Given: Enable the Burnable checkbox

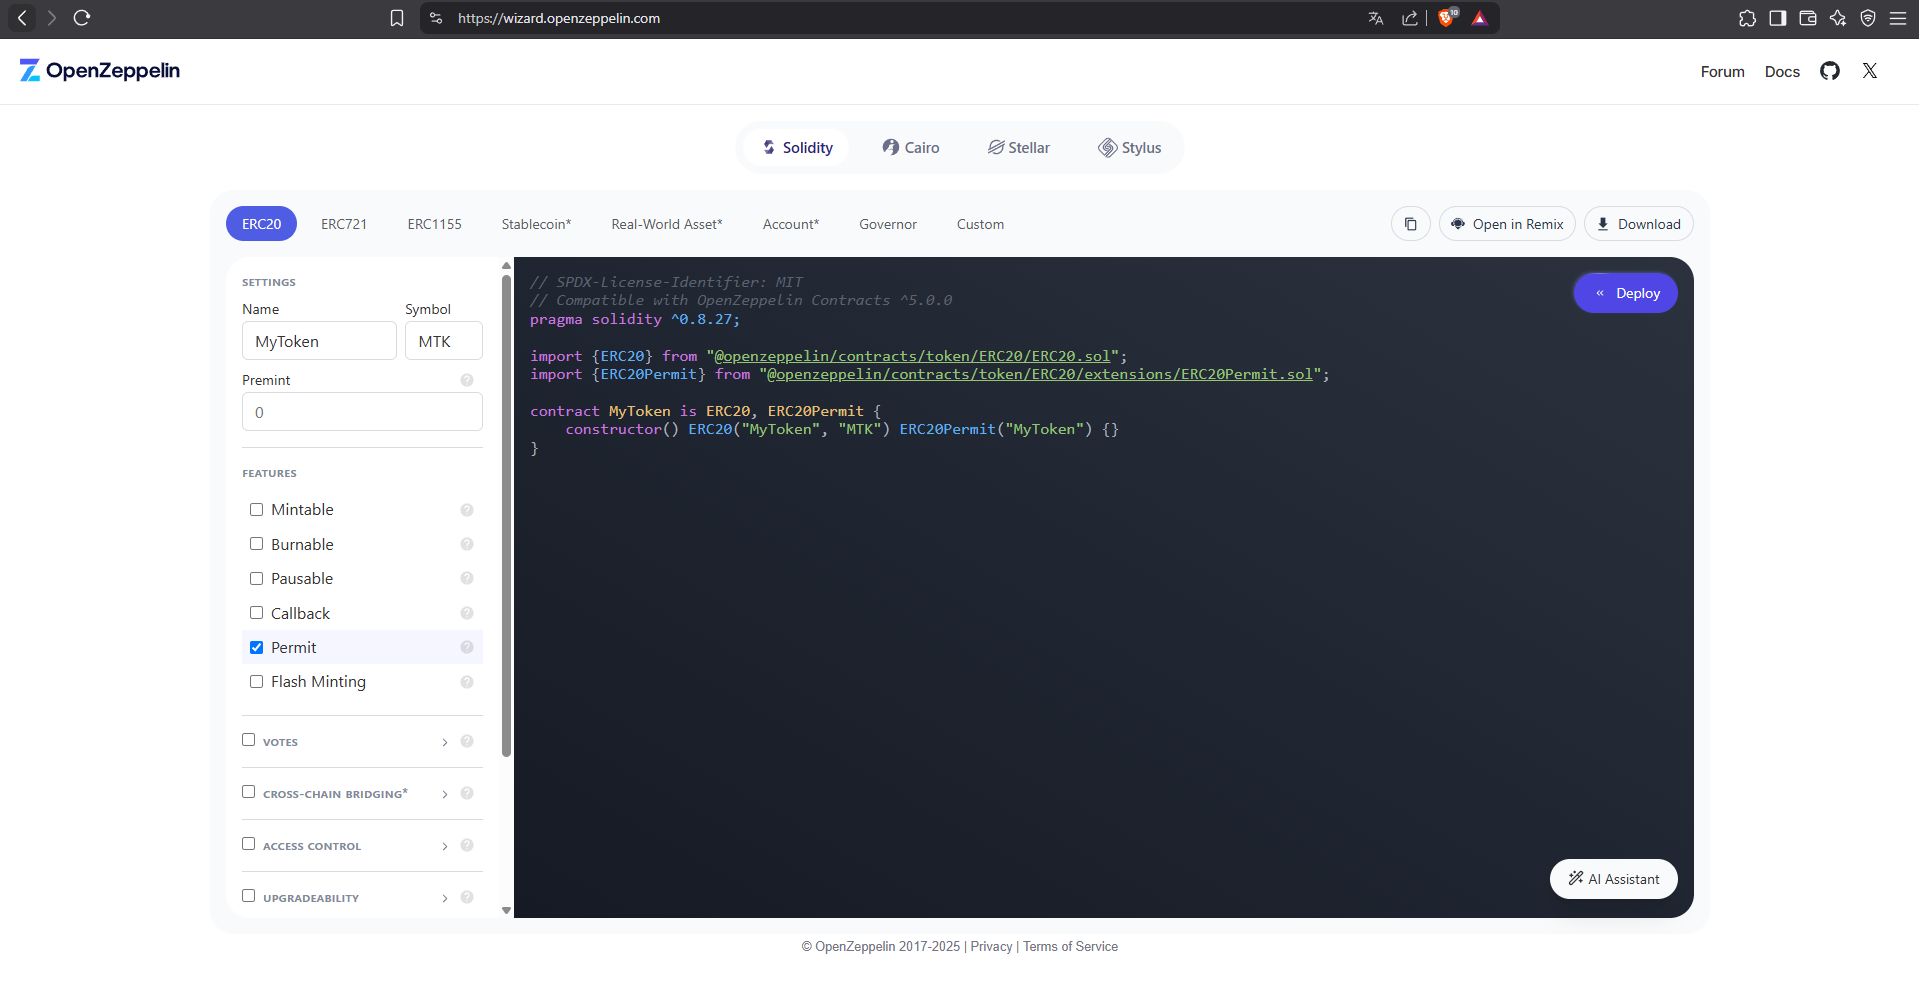Looking at the screenshot, I should pyautogui.click(x=256, y=544).
